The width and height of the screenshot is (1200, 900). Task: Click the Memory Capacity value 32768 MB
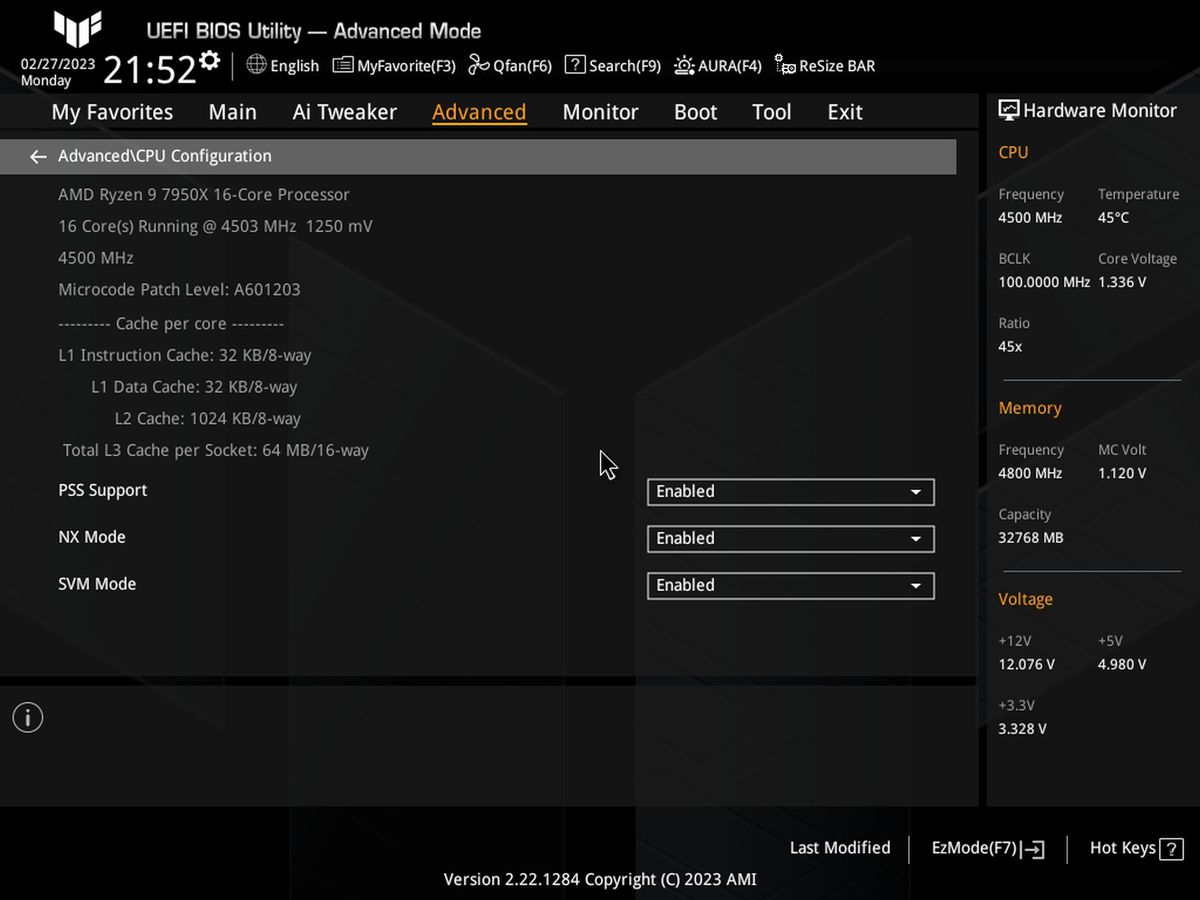(x=1031, y=538)
